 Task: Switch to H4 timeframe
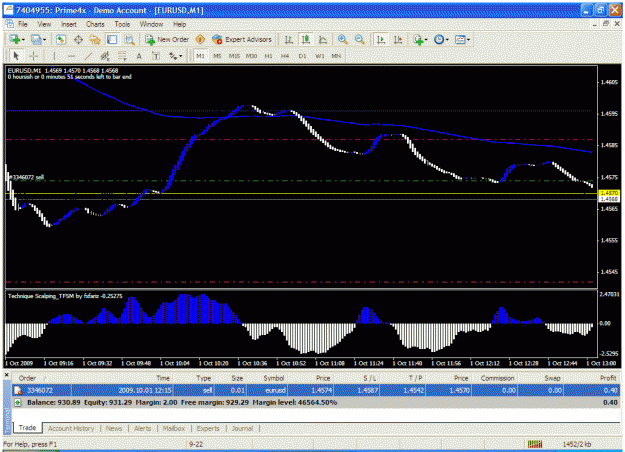pyautogui.click(x=285, y=56)
